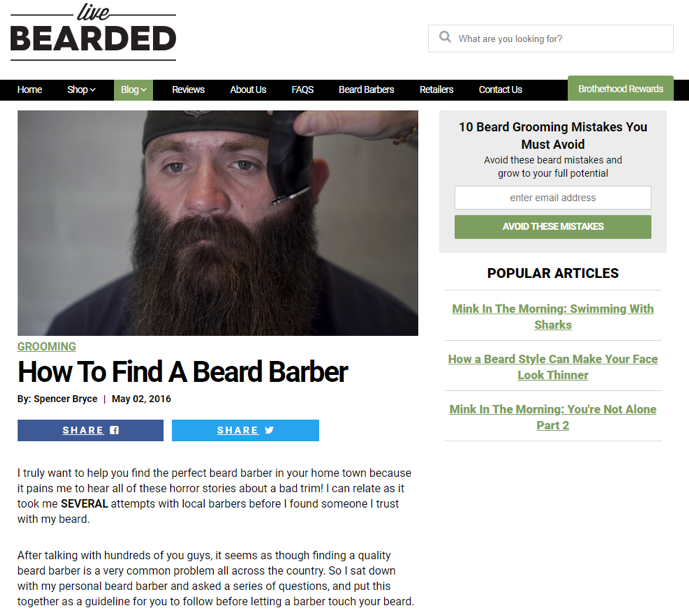Image resolution: width=689 pixels, height=610 pixels.
Task: Open the Live Bearded logo homepage
Action: (93, 31)
